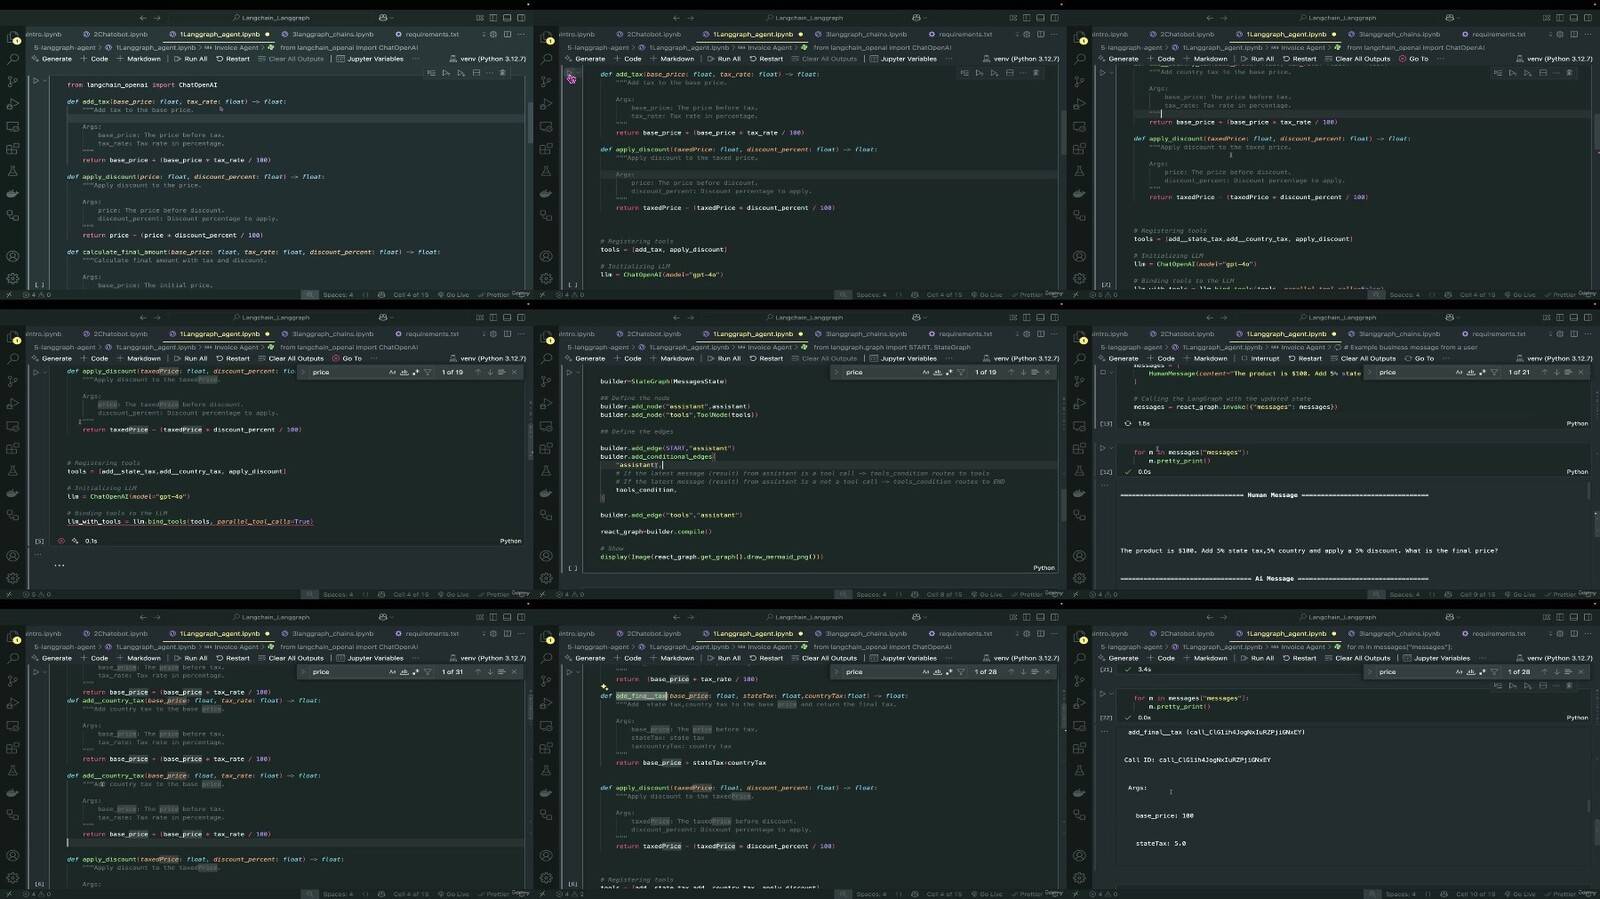Open Testing flask icon in the Interrupt window
The image size is (1600, 899).
click(x=1079, y=471)
